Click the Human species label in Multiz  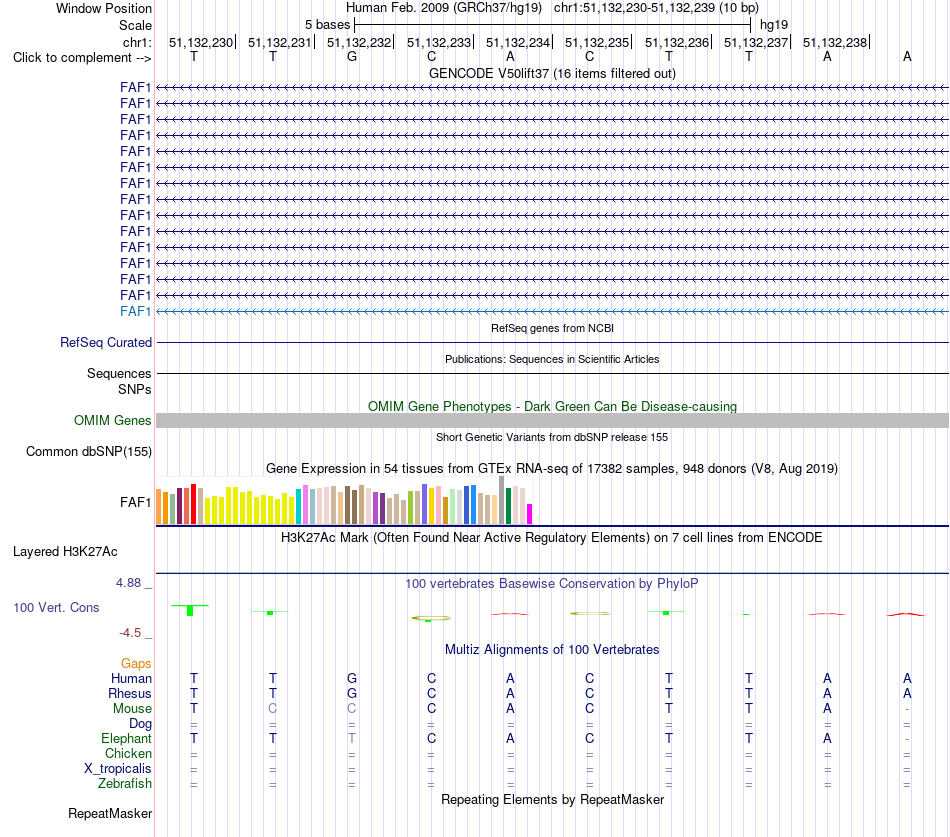(x=131, y=678)
